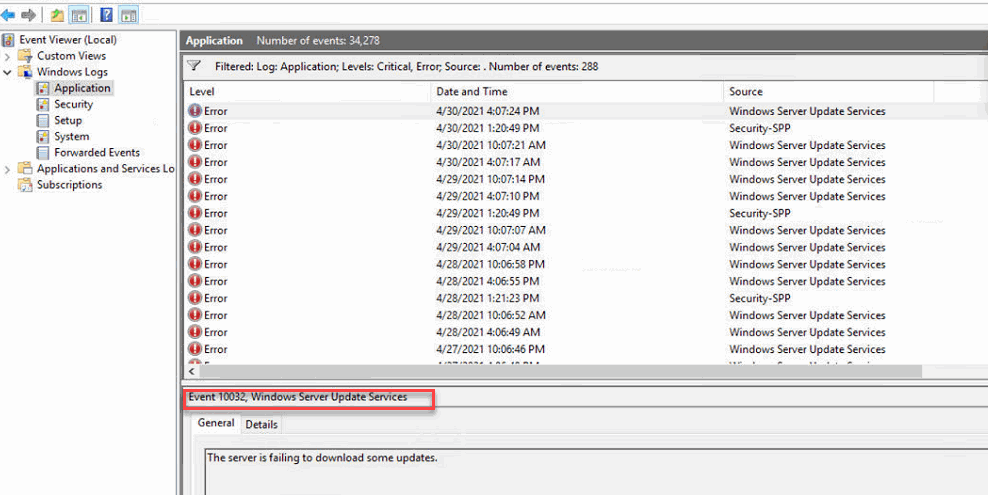This screenshot has width=988, height=495.
Task: Sort by the Date and Time column header
Action: point(577,92)
